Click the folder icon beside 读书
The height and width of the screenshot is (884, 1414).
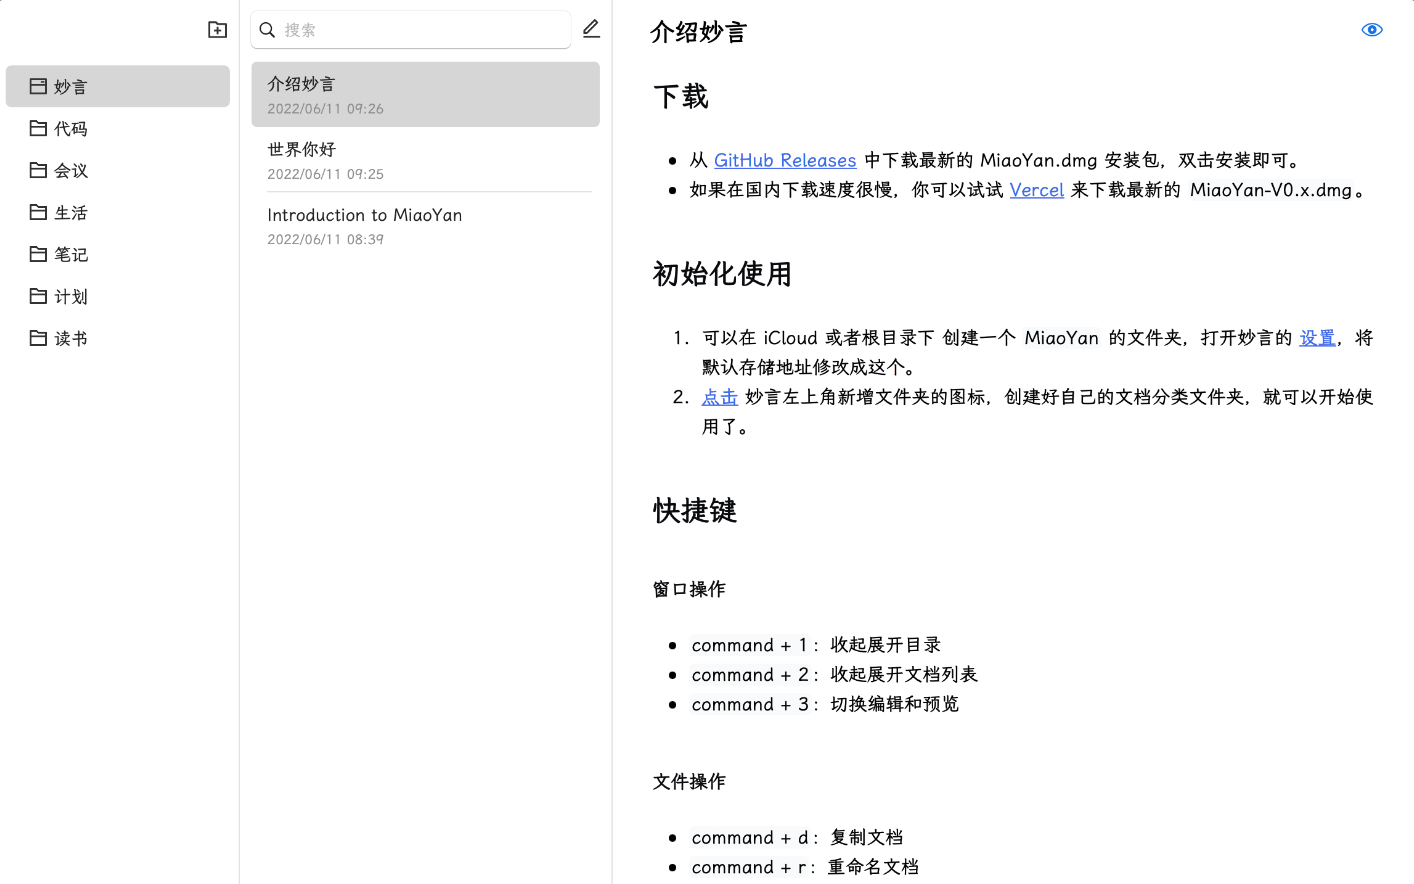[x=38, y=338]
